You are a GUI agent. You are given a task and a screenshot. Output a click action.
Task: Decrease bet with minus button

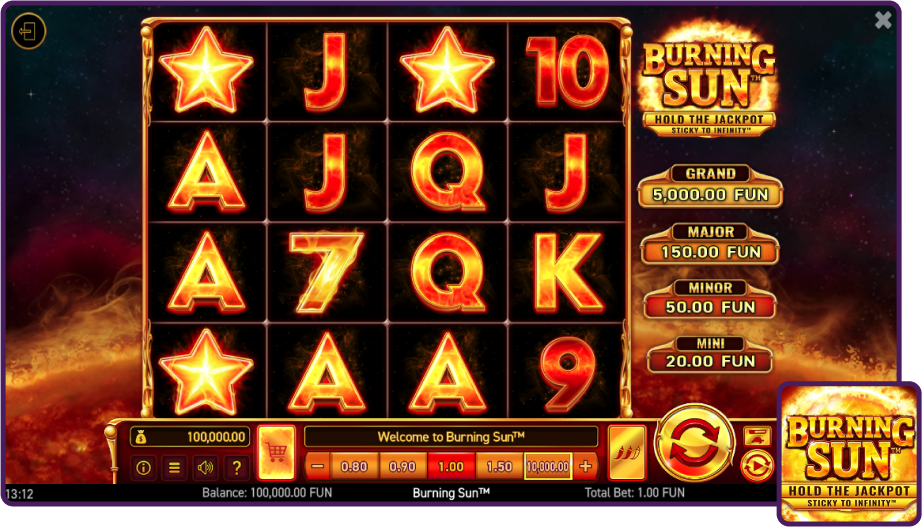pyautogui.click(x=318, y=466)
